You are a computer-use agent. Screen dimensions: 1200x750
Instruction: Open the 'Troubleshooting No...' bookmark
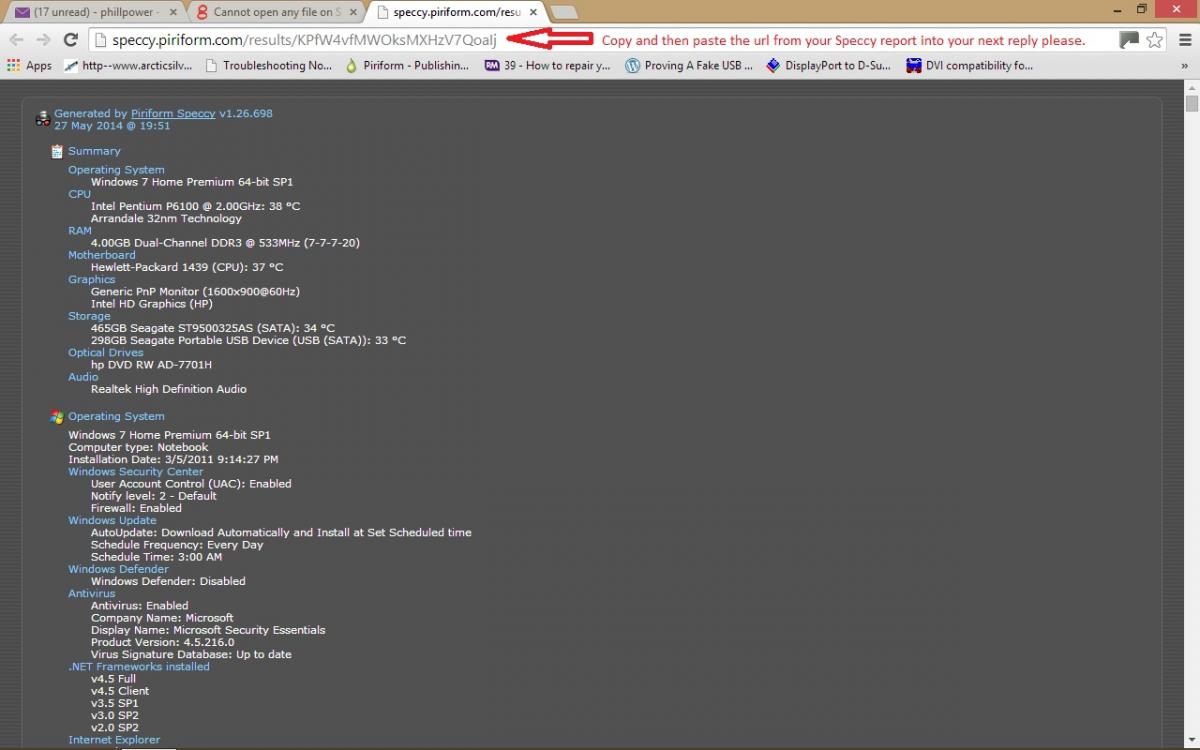(x=268, y=66)
